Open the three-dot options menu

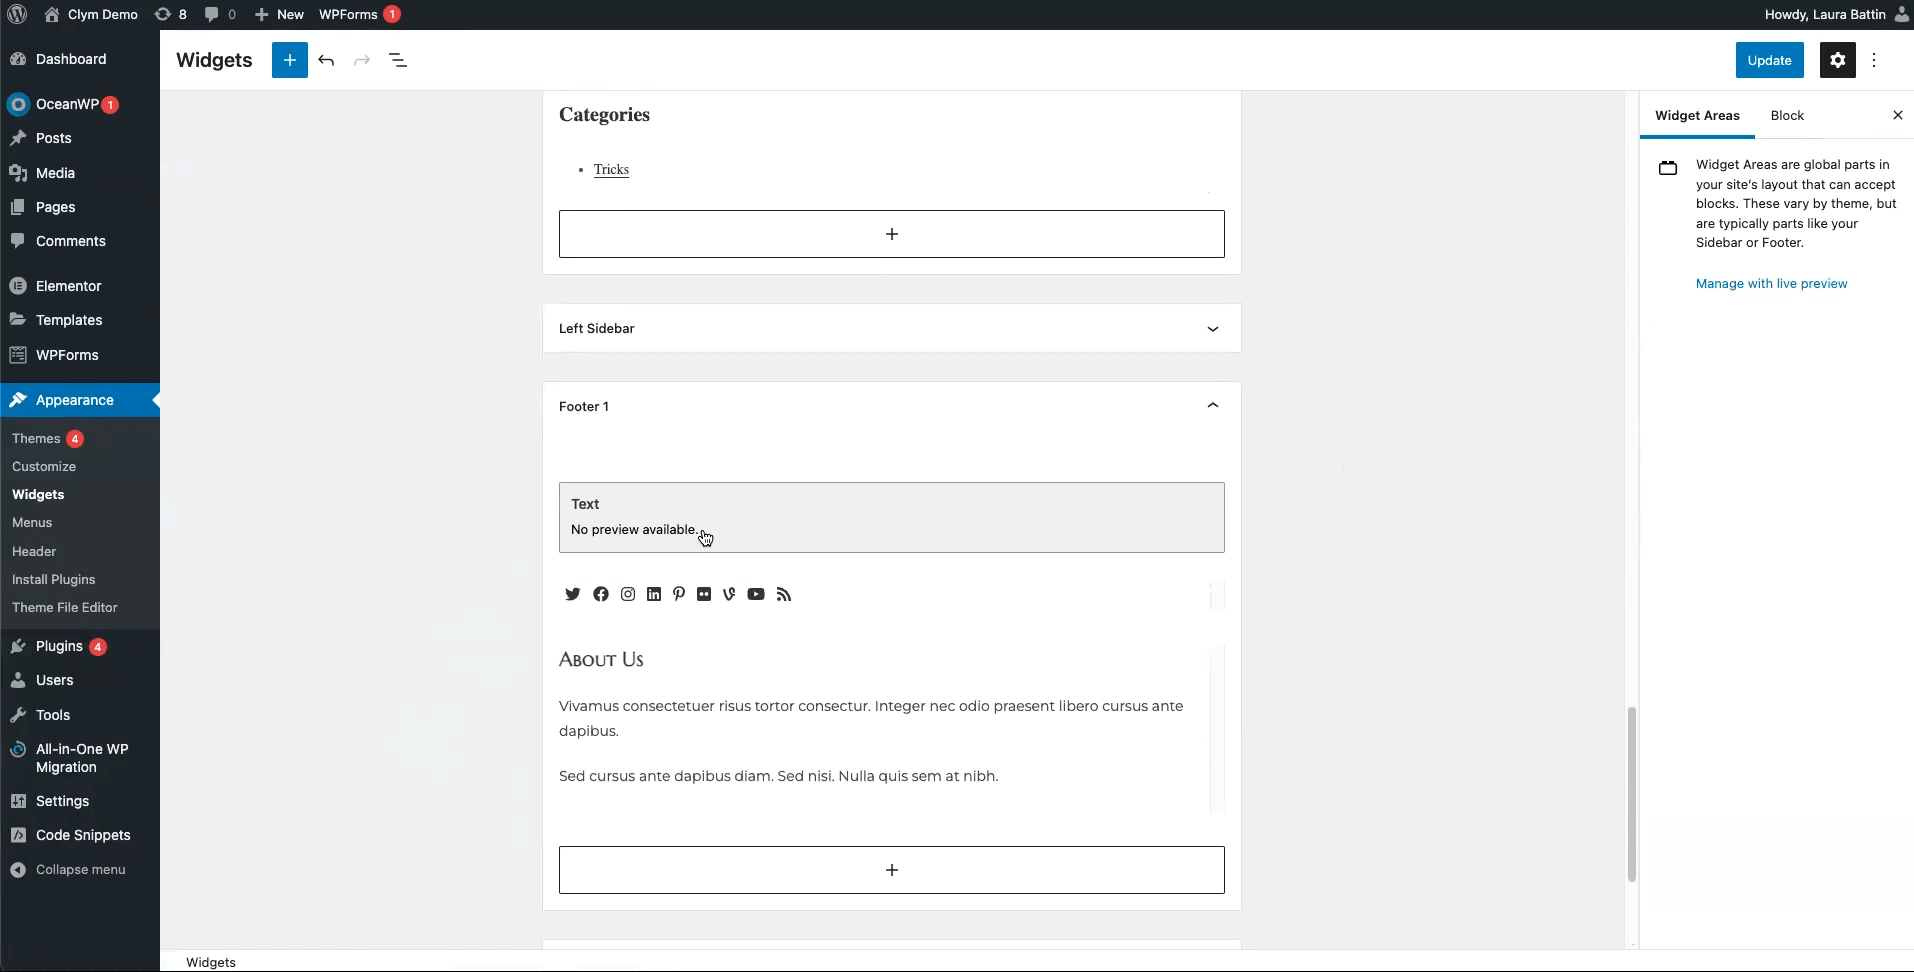pos(1874,60)
